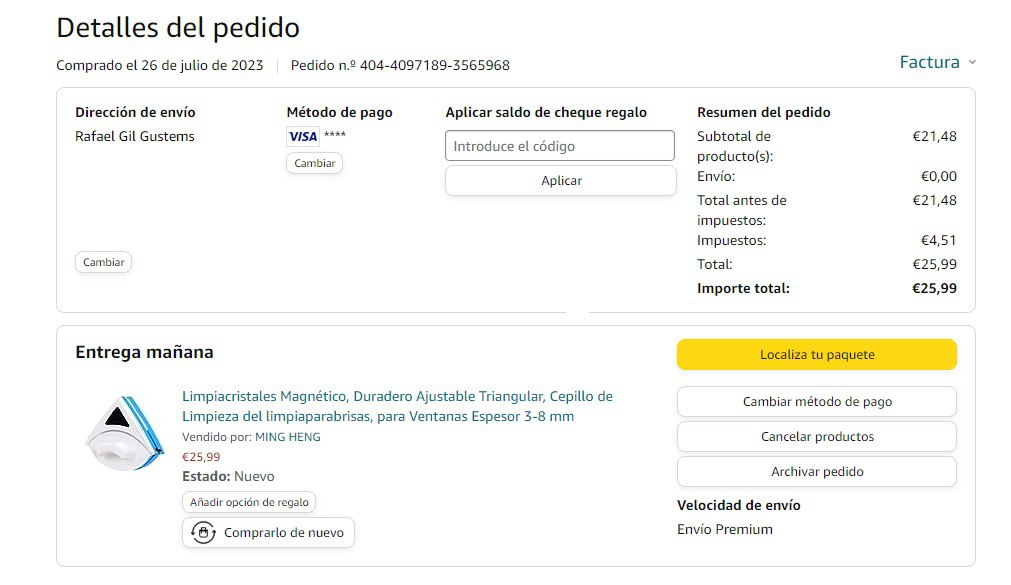Click Cambiar under Dirección de envío
Screen dimensions: 1011x585
[104, 262]
